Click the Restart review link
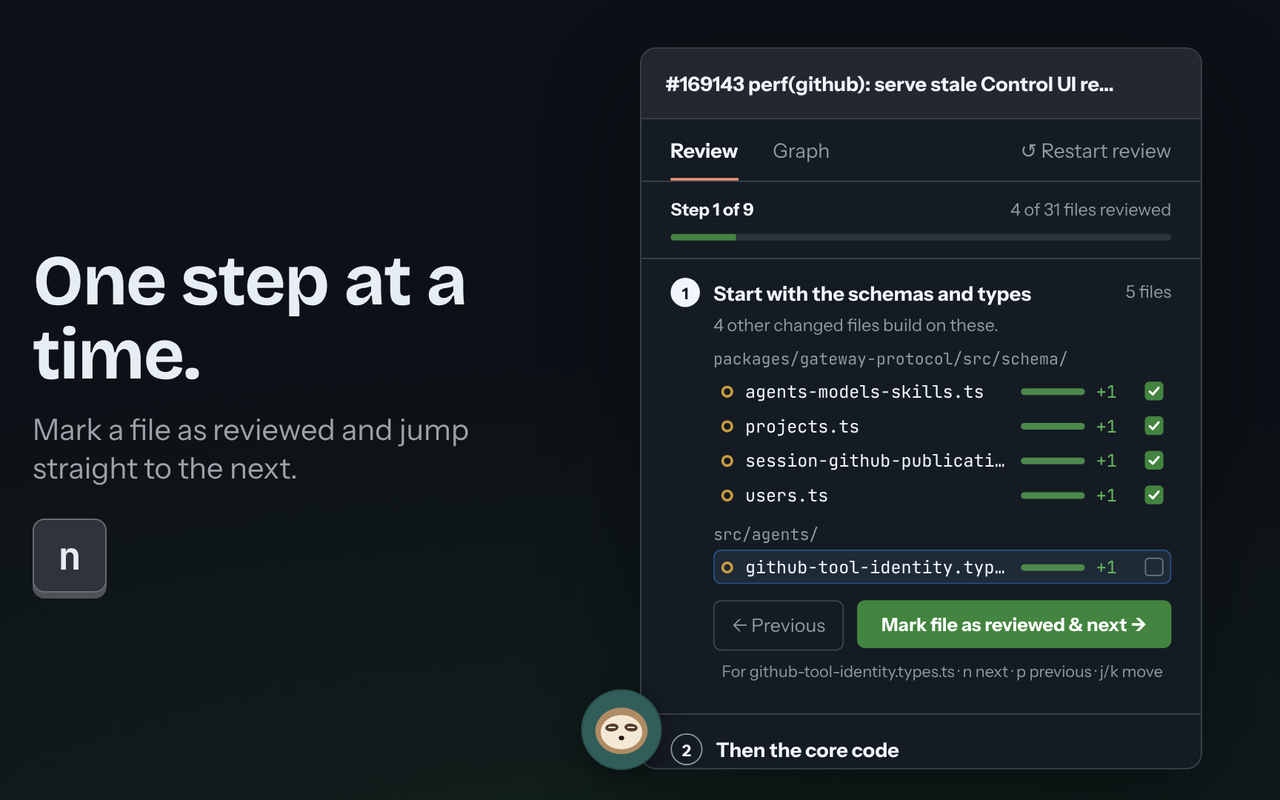Image resolution: width=1280 pixels, height=800 pixels. pyautogui.click(x=1095, y=151)
